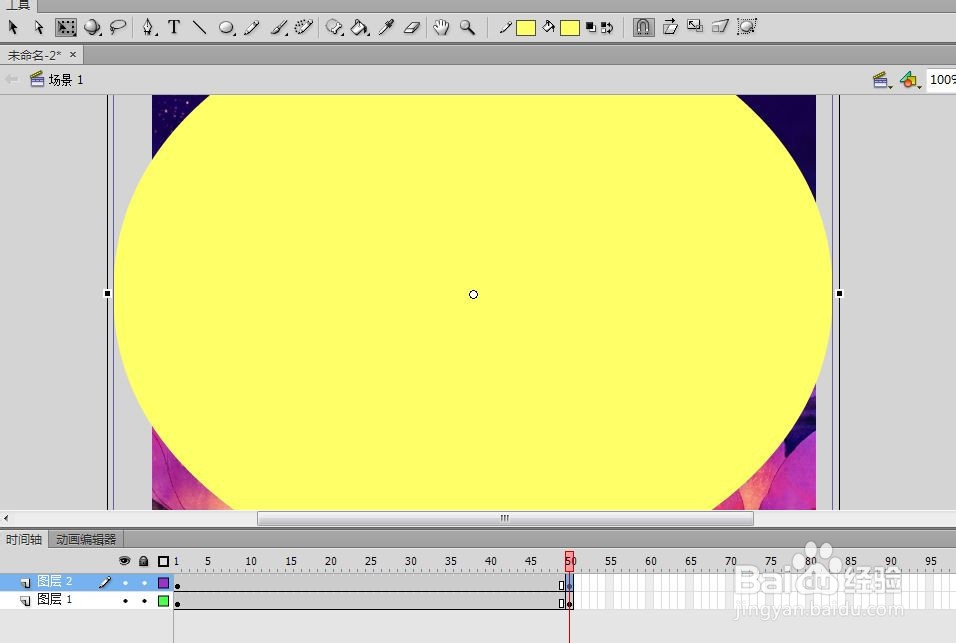
Task: Open the Edit Scene dropdown
Action: (x=882, y=79)
